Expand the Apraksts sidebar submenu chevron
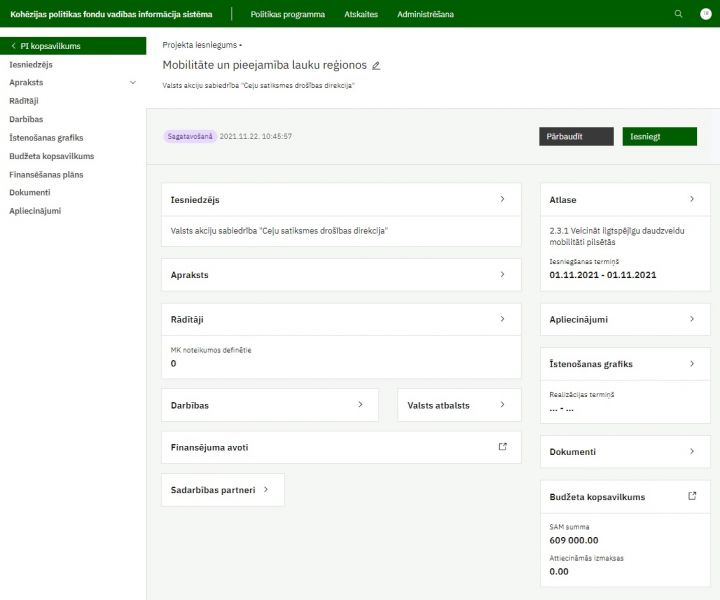Screen dimensions: 720x600 tap(133, 83)
